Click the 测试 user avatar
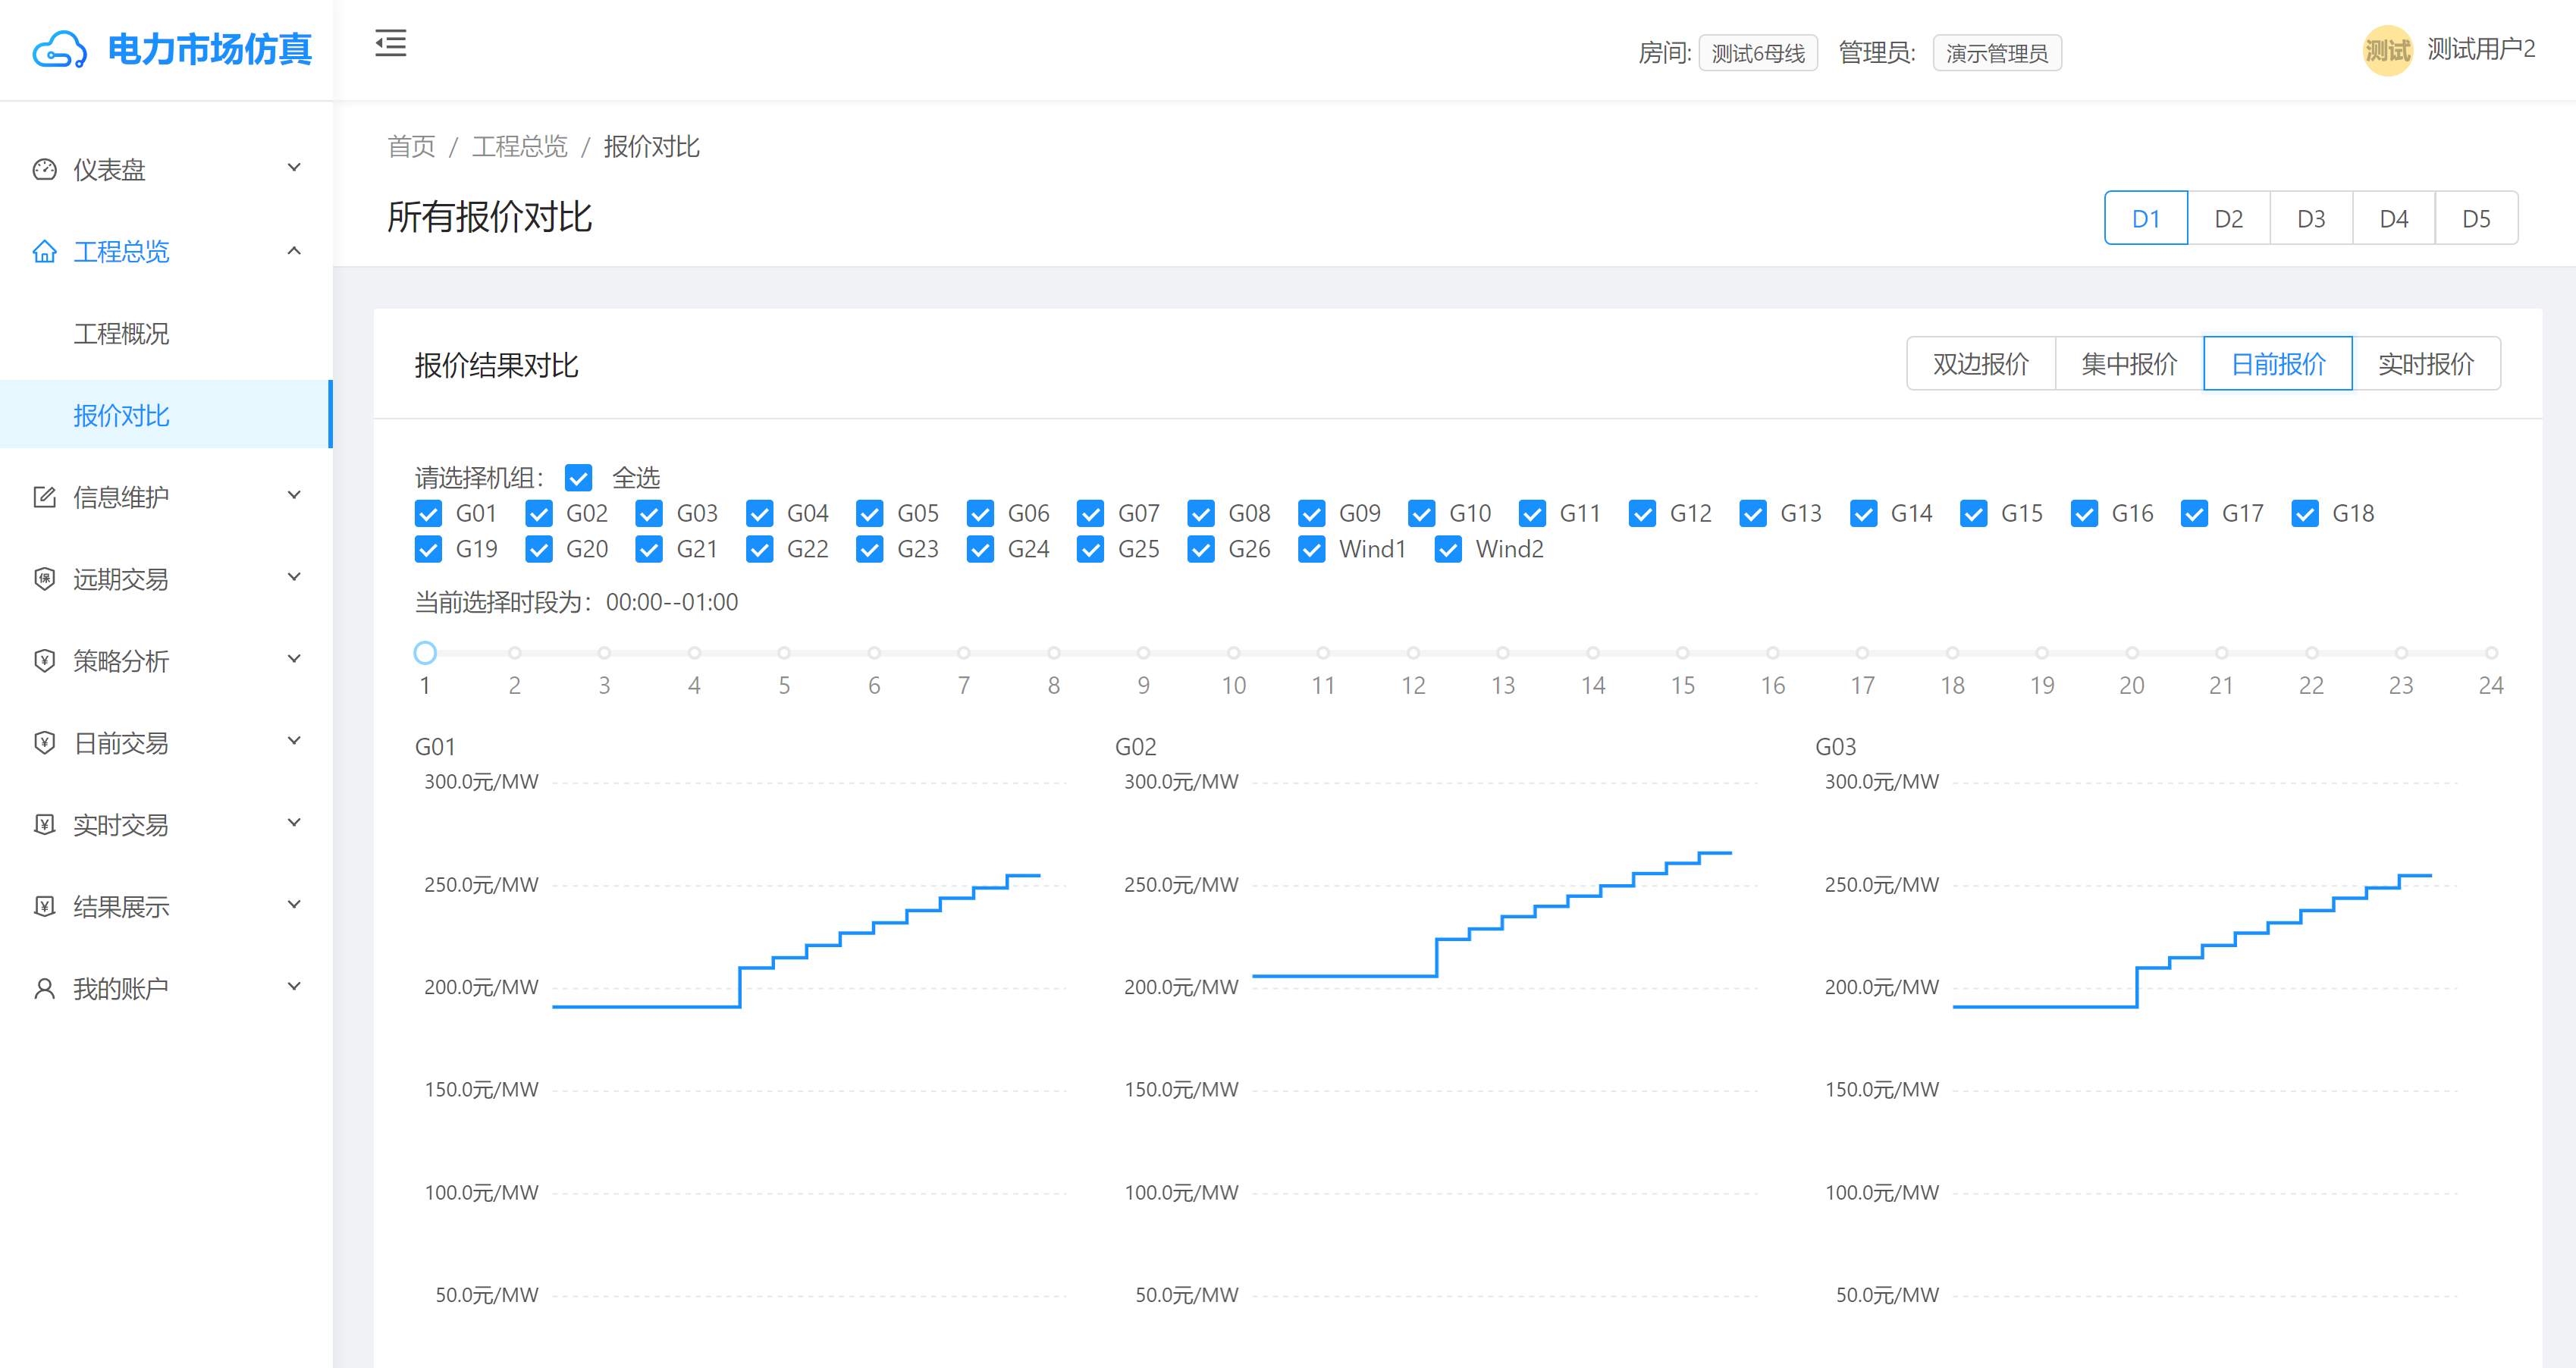The width and height of the screenshot is (2576, 1368). [2387, 50]
